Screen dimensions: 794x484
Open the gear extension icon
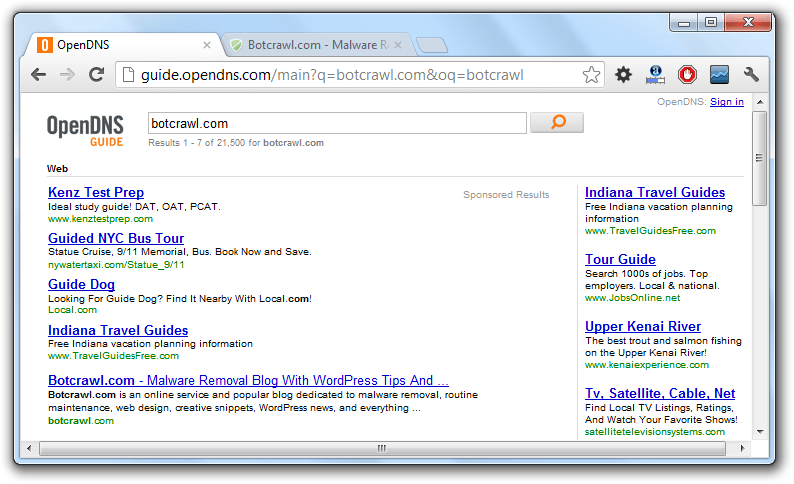(623, 75)
